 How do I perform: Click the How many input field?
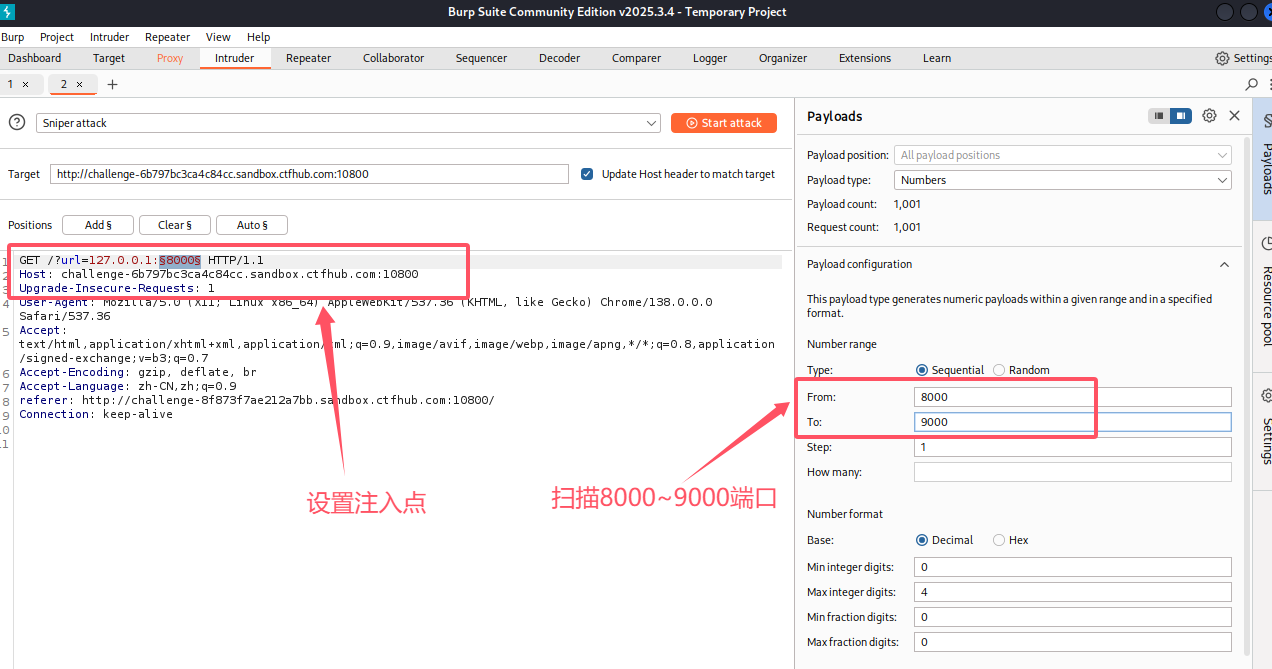(1073, 472)
